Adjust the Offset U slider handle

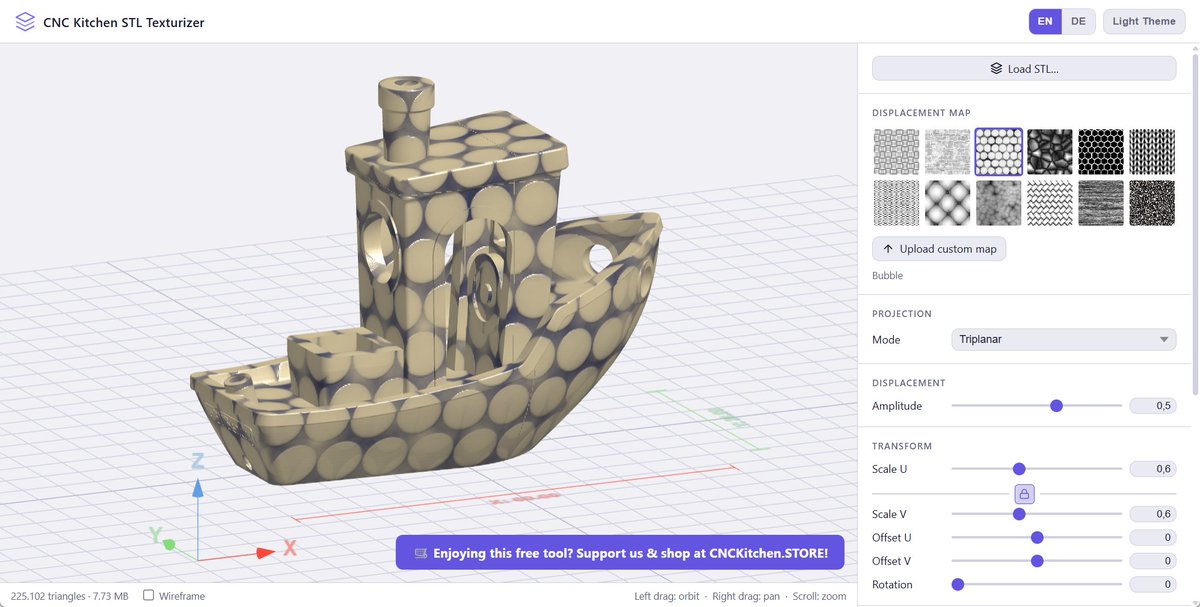(1037, 538)
